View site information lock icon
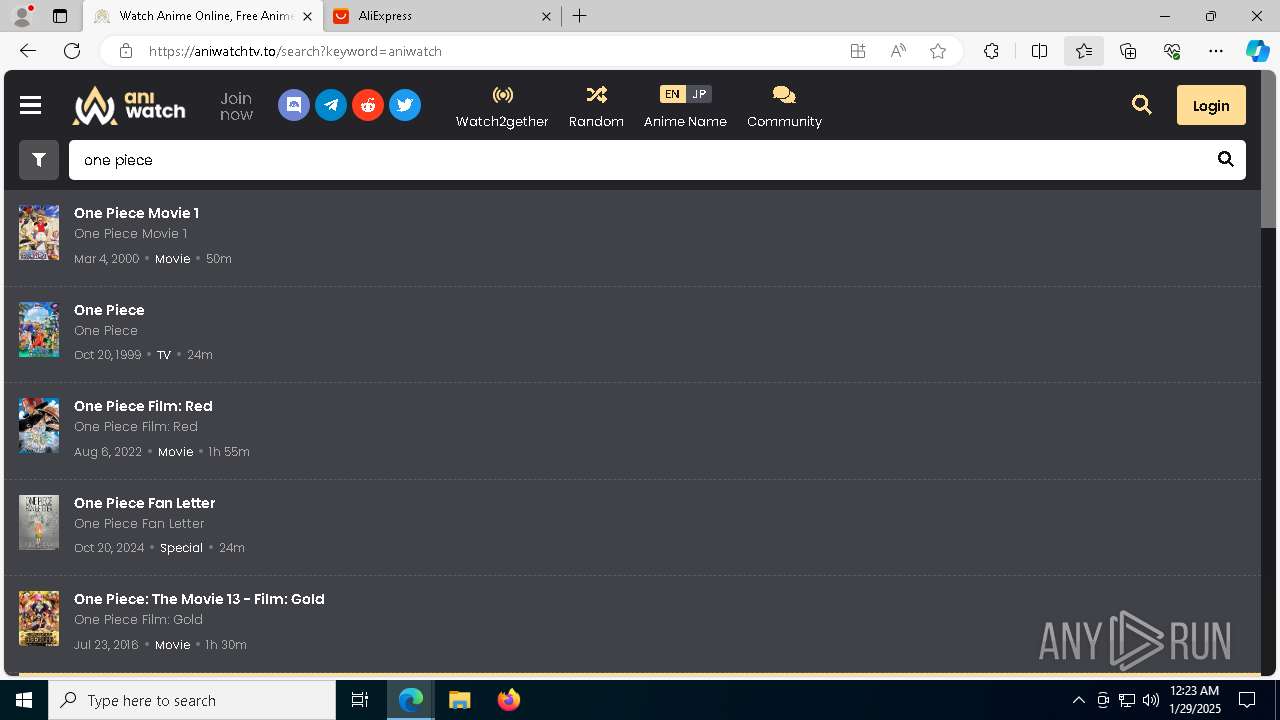Image resolution: width=1280 pixels, height=720 pixels. tap(125, 51)
